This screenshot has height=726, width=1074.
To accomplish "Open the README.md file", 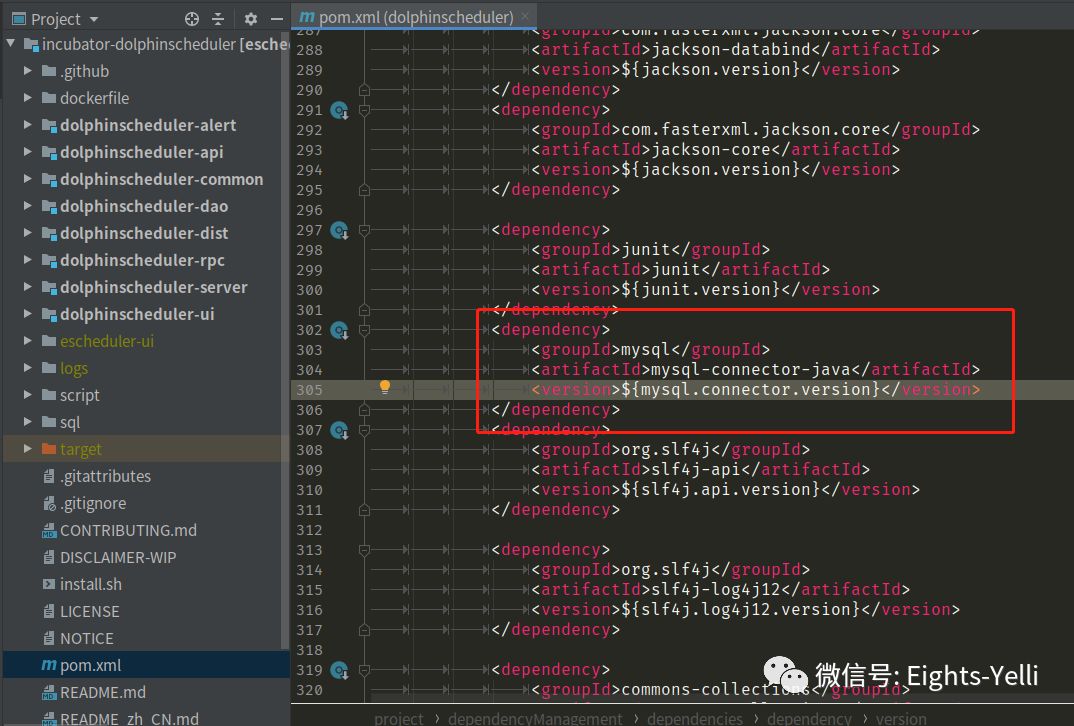I will pos(103,692).
